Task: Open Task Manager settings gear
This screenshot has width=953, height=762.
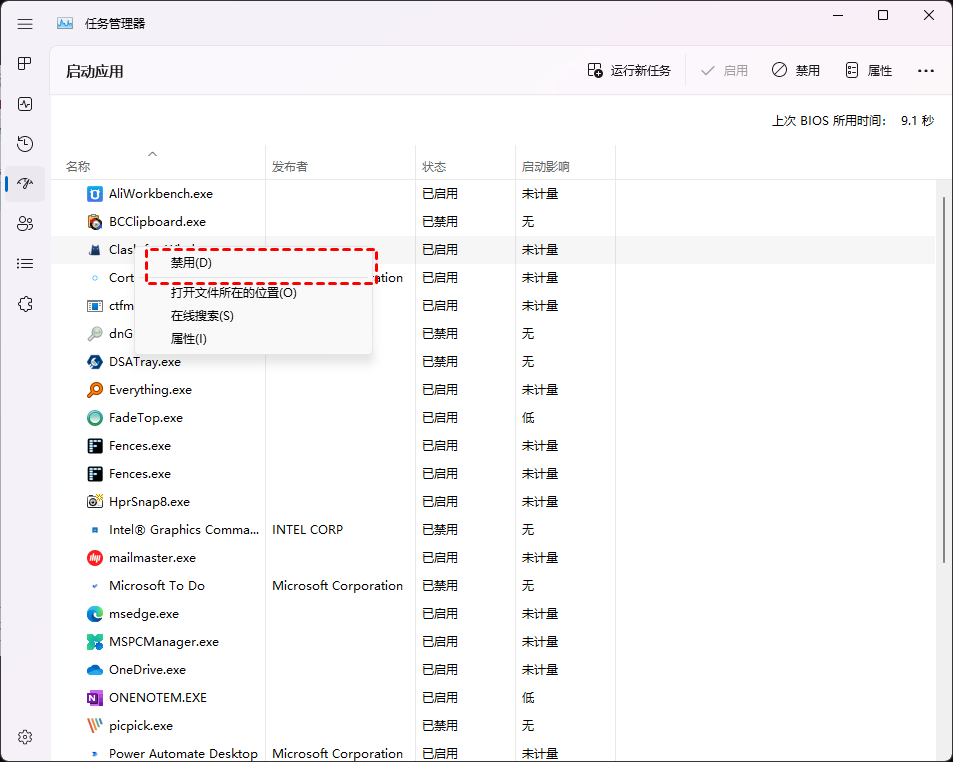Action: 25,737
